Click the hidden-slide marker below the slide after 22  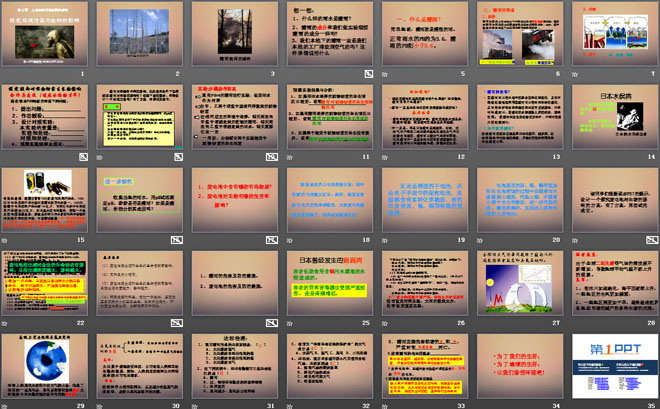[x=177, y=323]
